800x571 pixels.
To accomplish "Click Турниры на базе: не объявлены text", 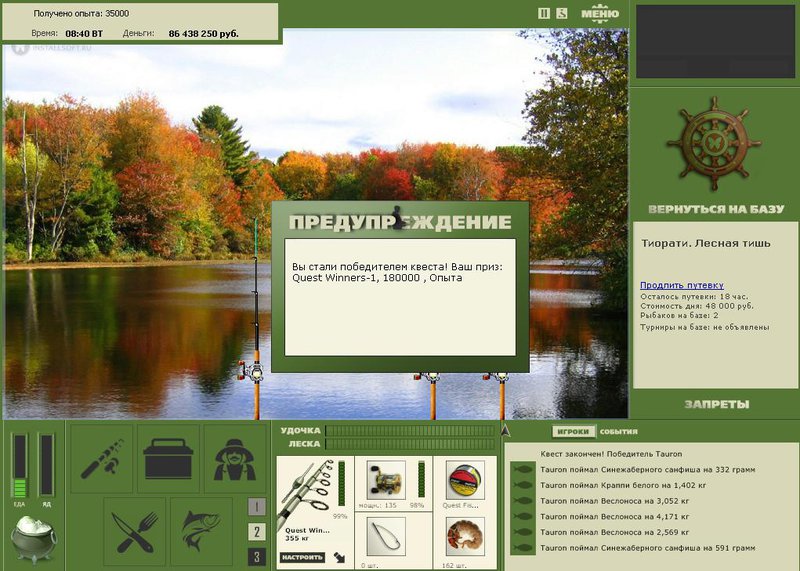I will click(705, 327).
